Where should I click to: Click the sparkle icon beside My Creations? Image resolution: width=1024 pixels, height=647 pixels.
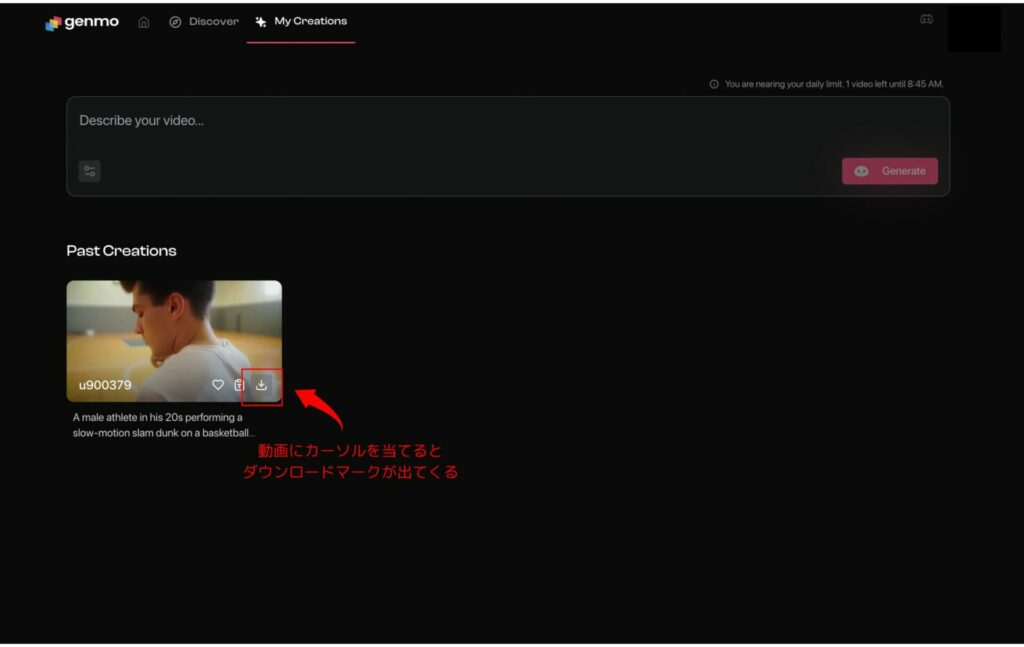pos(261,22)
